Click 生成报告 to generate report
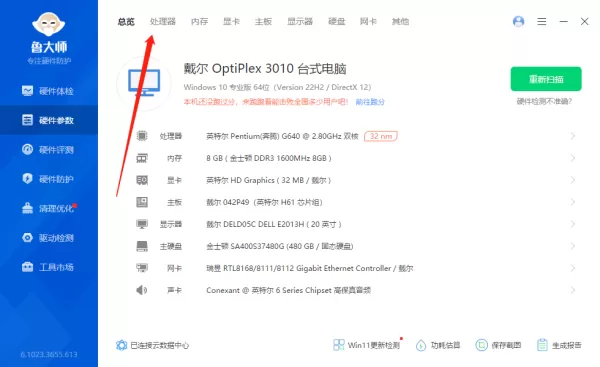 tap(559, 345)
